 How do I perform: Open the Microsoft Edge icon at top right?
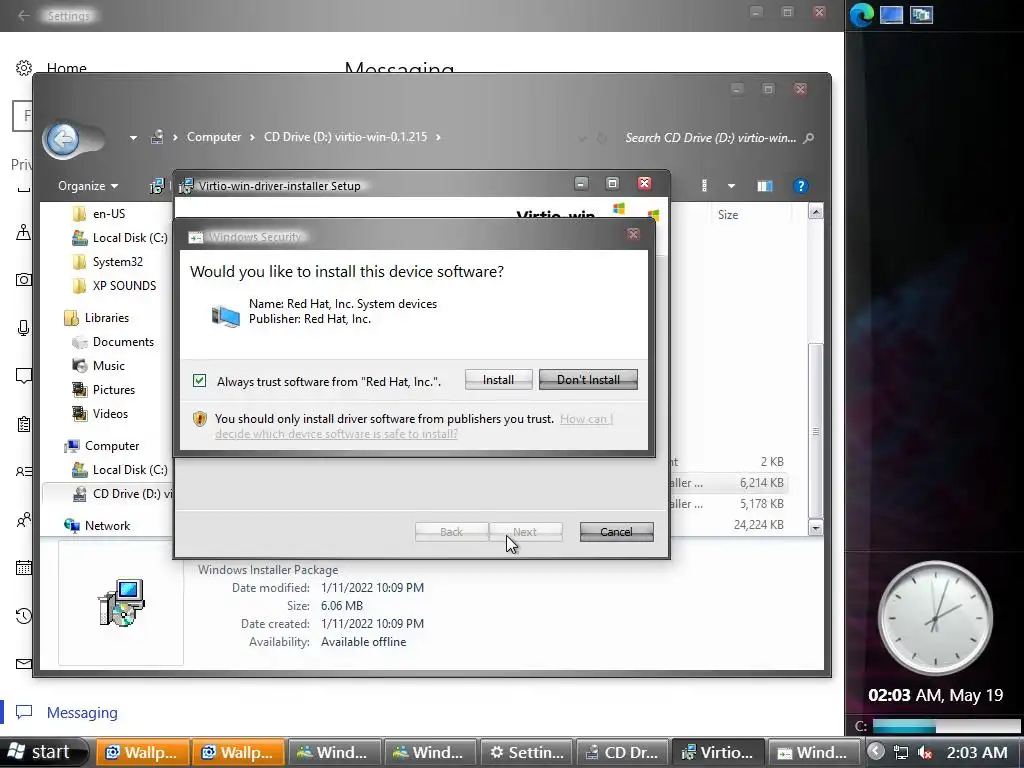click(861, 15)
